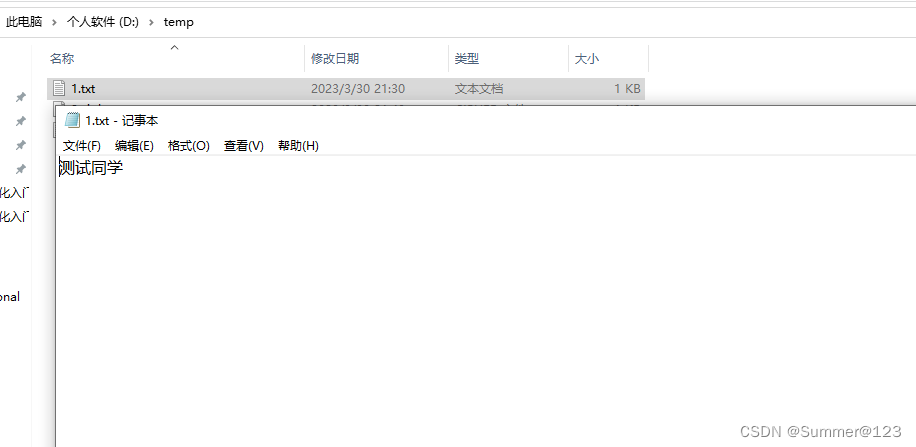Image resolution: width=916 pixels, height=447 pixels.
Task: Toggle the sort arrow above the 名称 column
Action: [174, 47]
